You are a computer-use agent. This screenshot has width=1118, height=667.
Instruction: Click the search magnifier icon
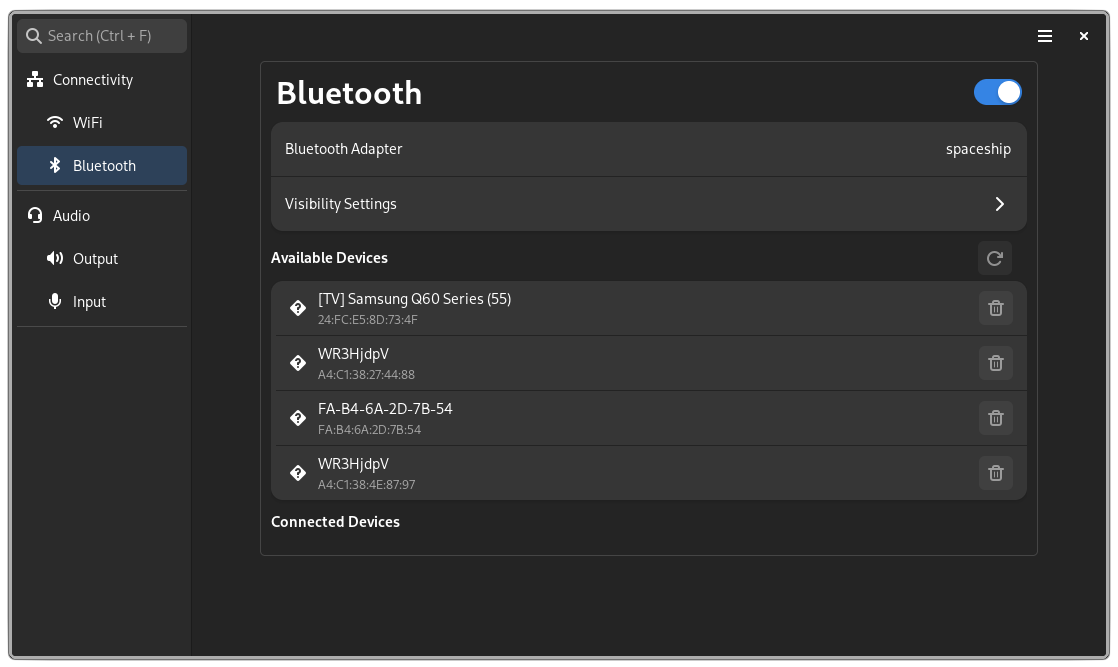pyautogui.click(x=34, y=36)
